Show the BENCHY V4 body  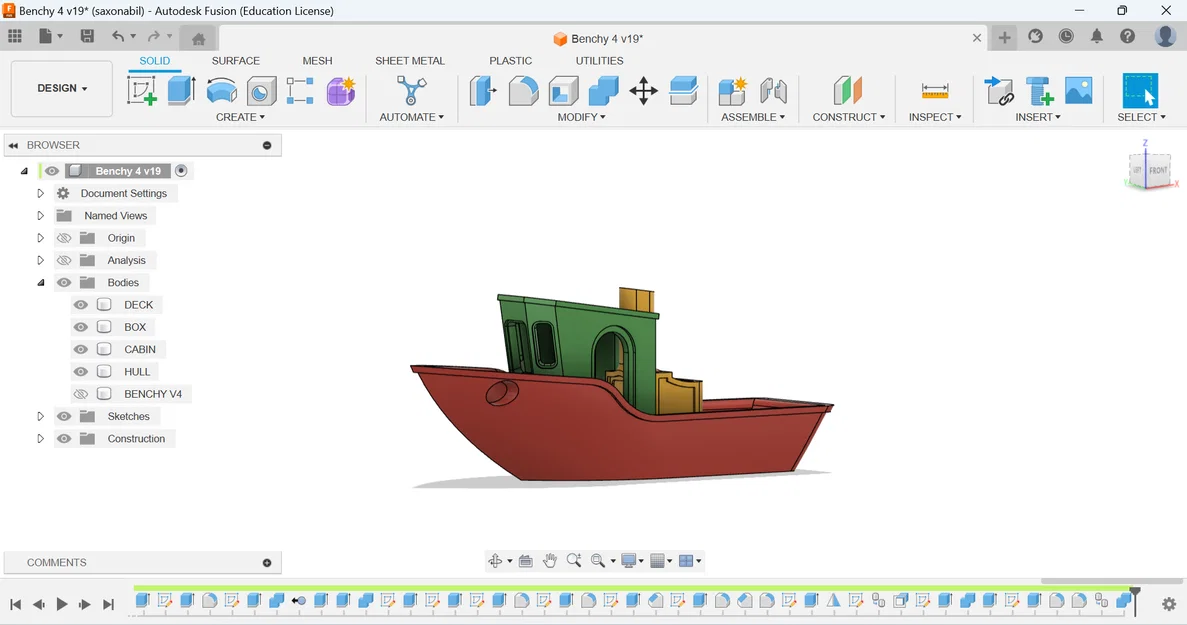[80, 393]
